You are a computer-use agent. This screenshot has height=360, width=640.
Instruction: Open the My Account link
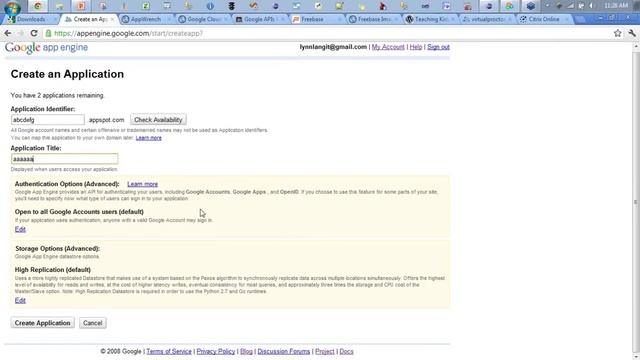click(388, 47)
